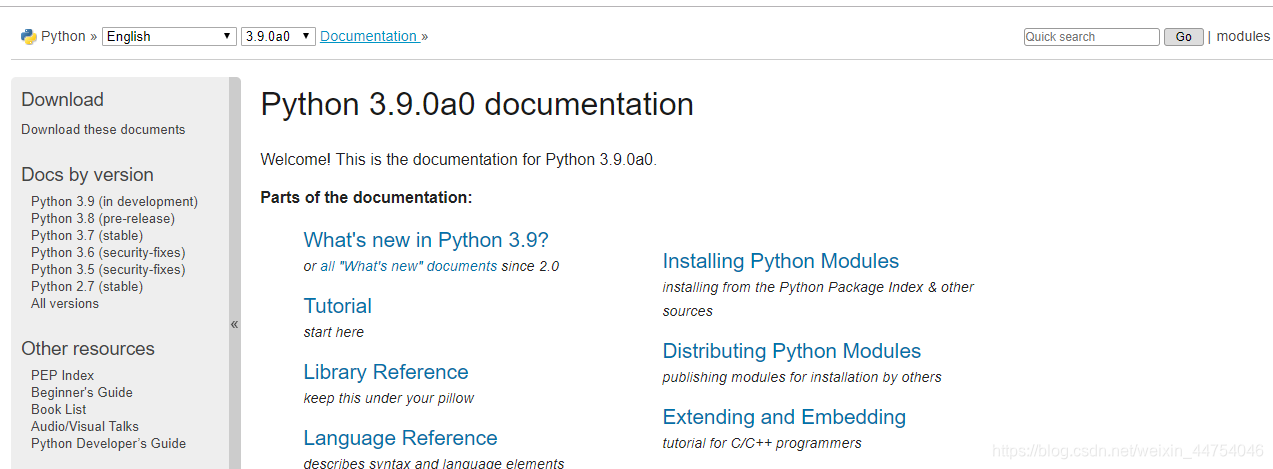Image resolution: width=1273 pixels, height=469 pixels.
Task: Open Python 3.9 (in development) docs
Action: point(114,201)
